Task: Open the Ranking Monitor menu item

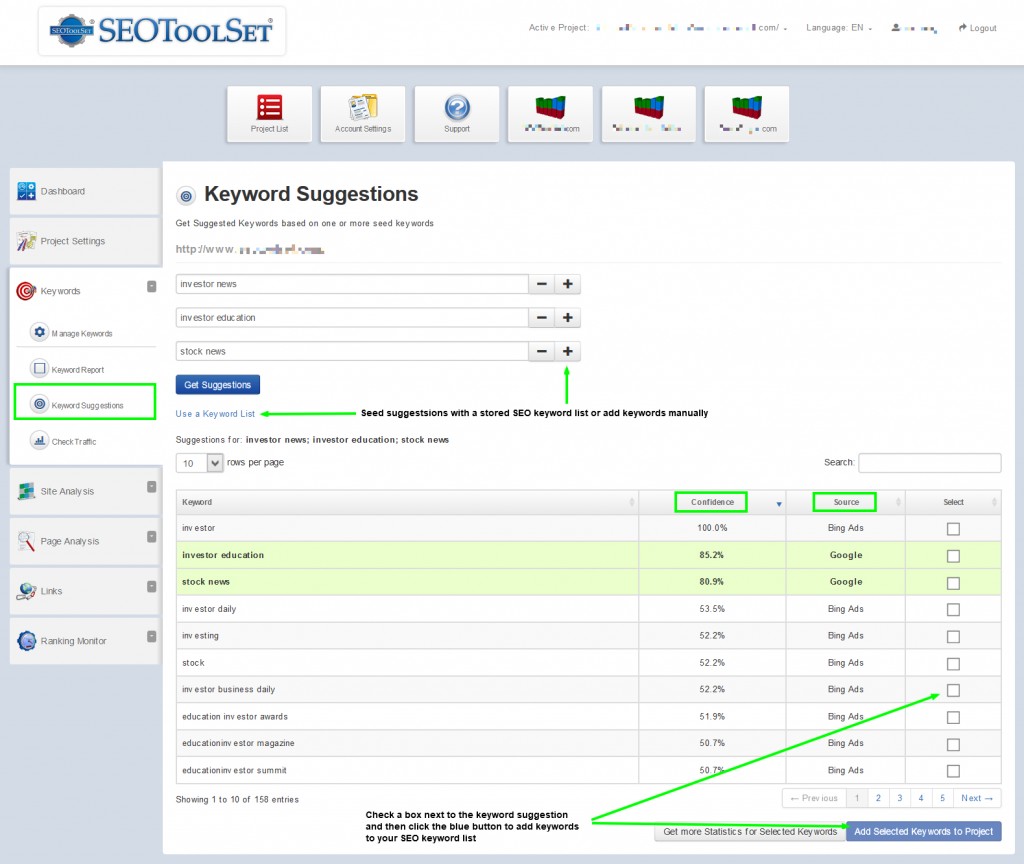Action: tap(72, 641)
